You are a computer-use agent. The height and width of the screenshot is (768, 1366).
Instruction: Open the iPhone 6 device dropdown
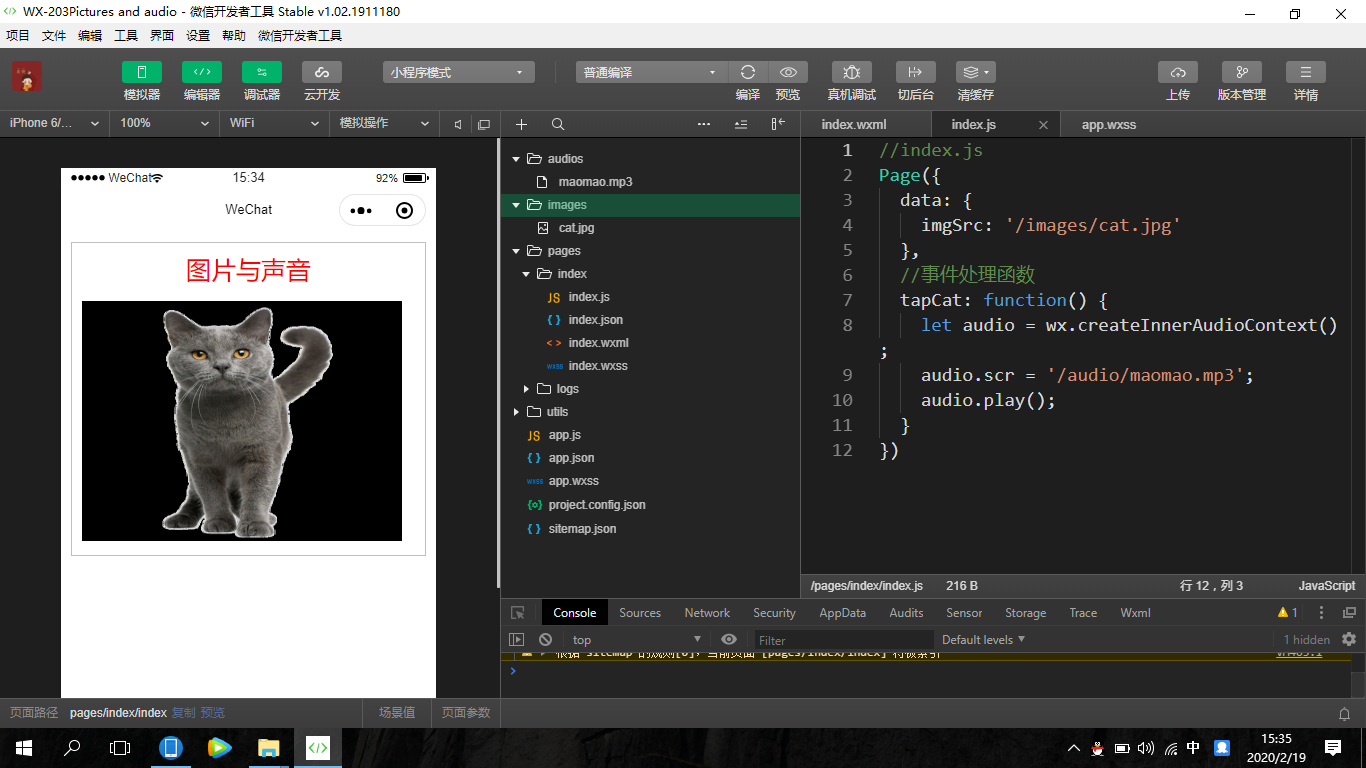point(55,123)
